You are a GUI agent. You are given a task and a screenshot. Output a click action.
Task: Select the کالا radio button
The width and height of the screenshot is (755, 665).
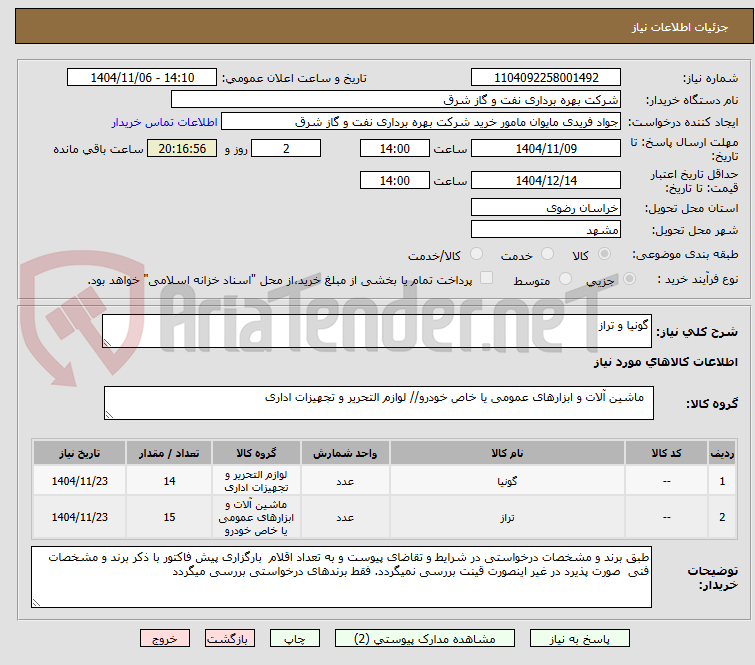pyautogui.click(x=604, y=253)
